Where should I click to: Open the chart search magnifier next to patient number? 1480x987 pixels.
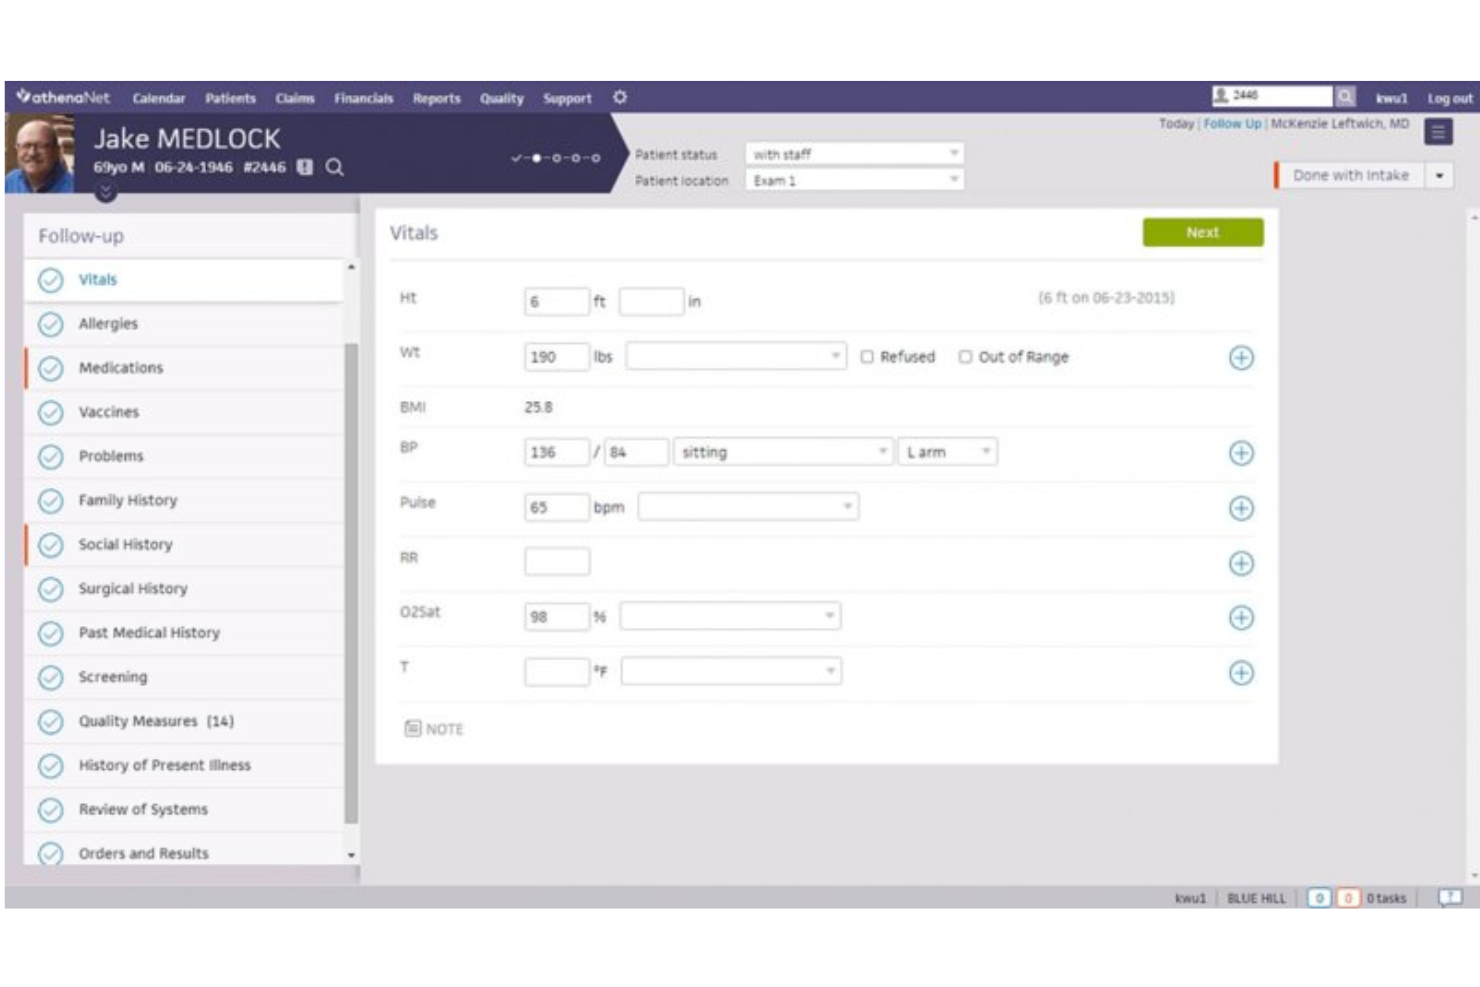click(335, 165)
